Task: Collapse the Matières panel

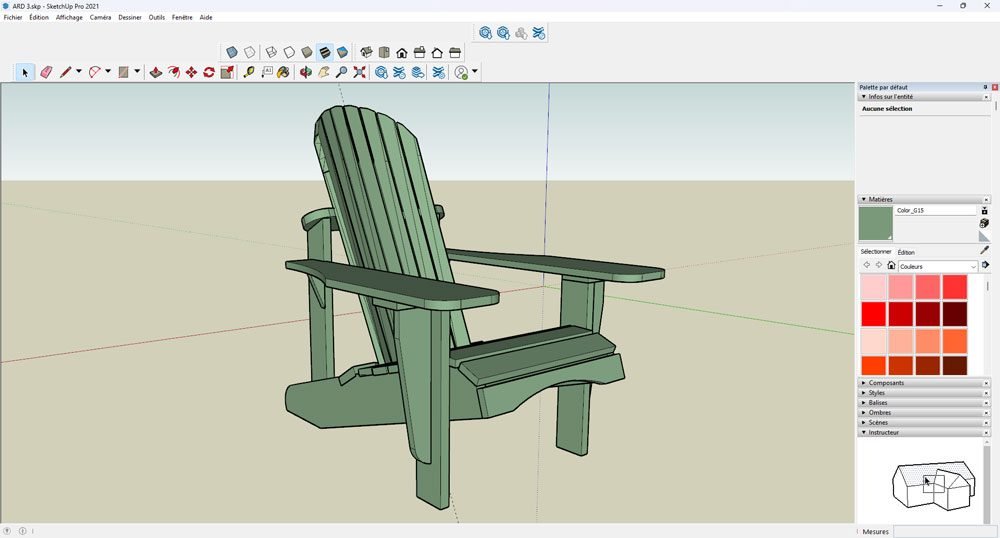Action: (x=864, y=200)
